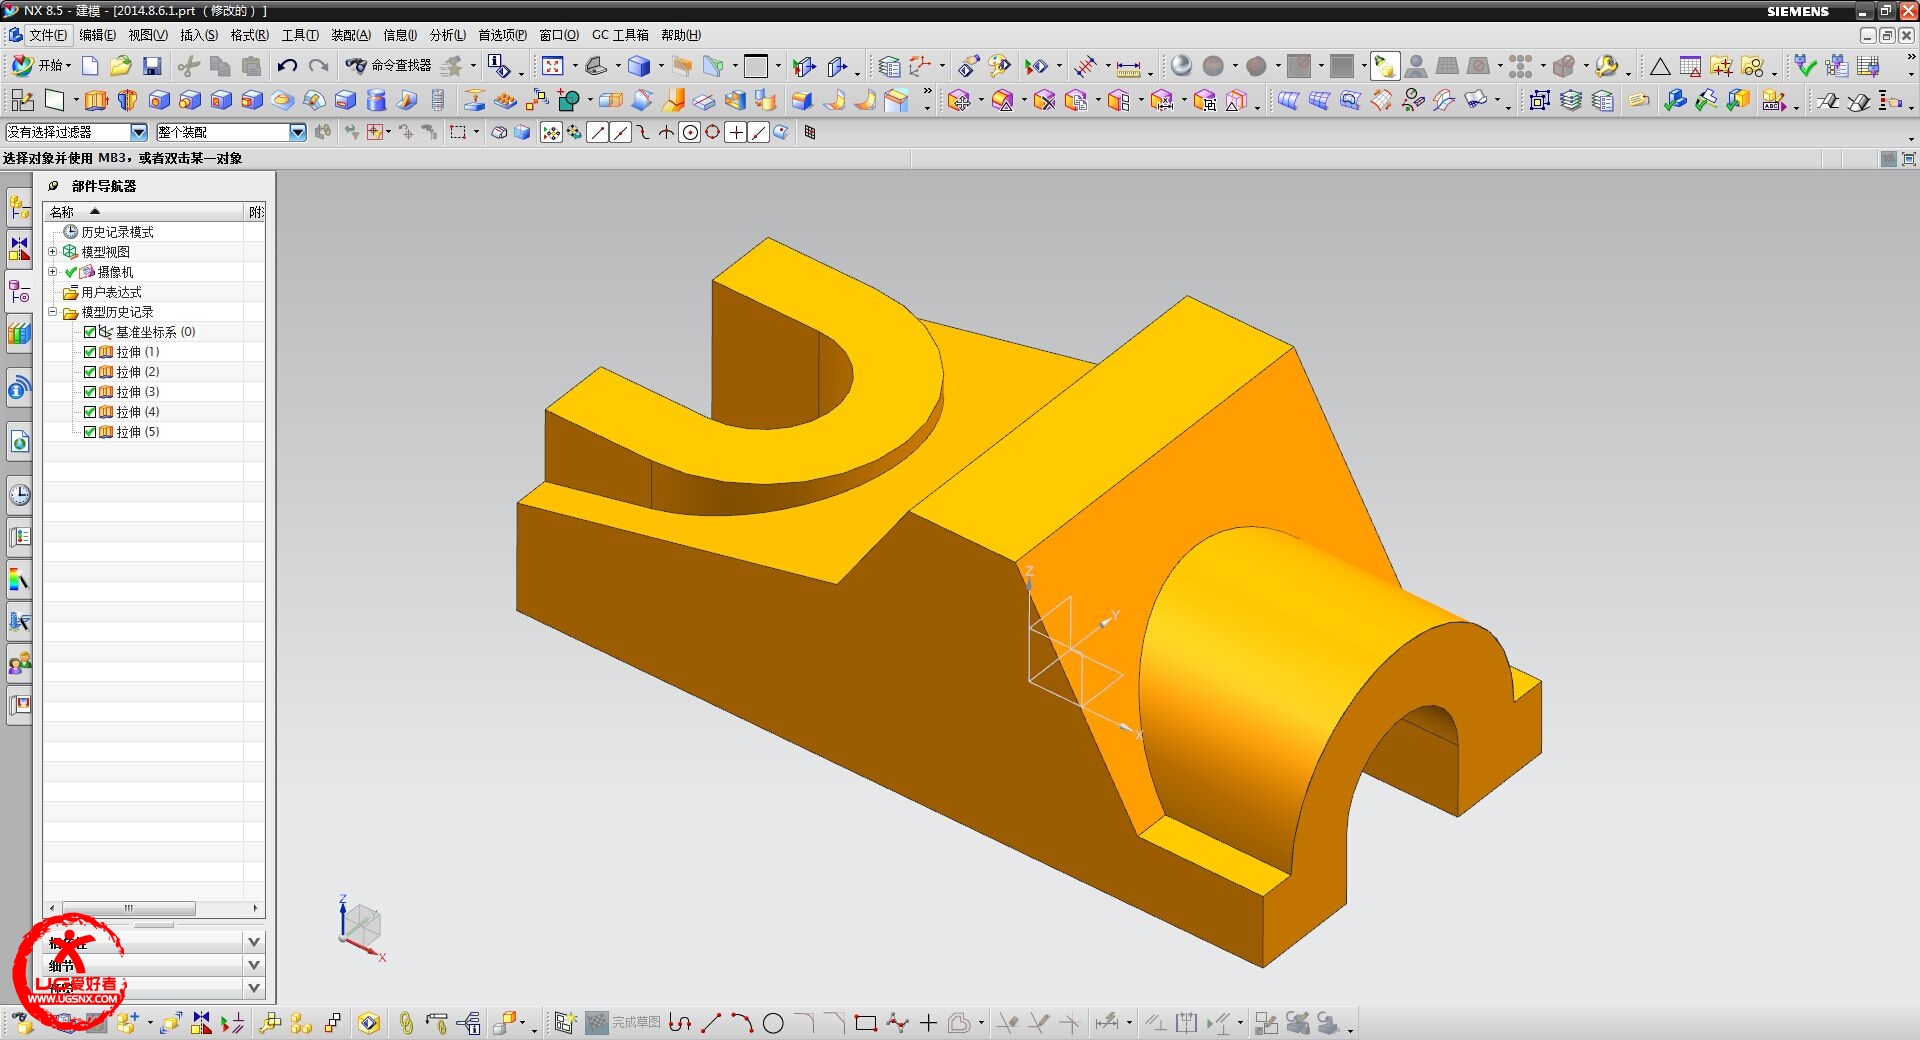The width and height of the screenshot is (1920, 1040).
Task: Open the 视图(V) menu
Action: point(147,35)
